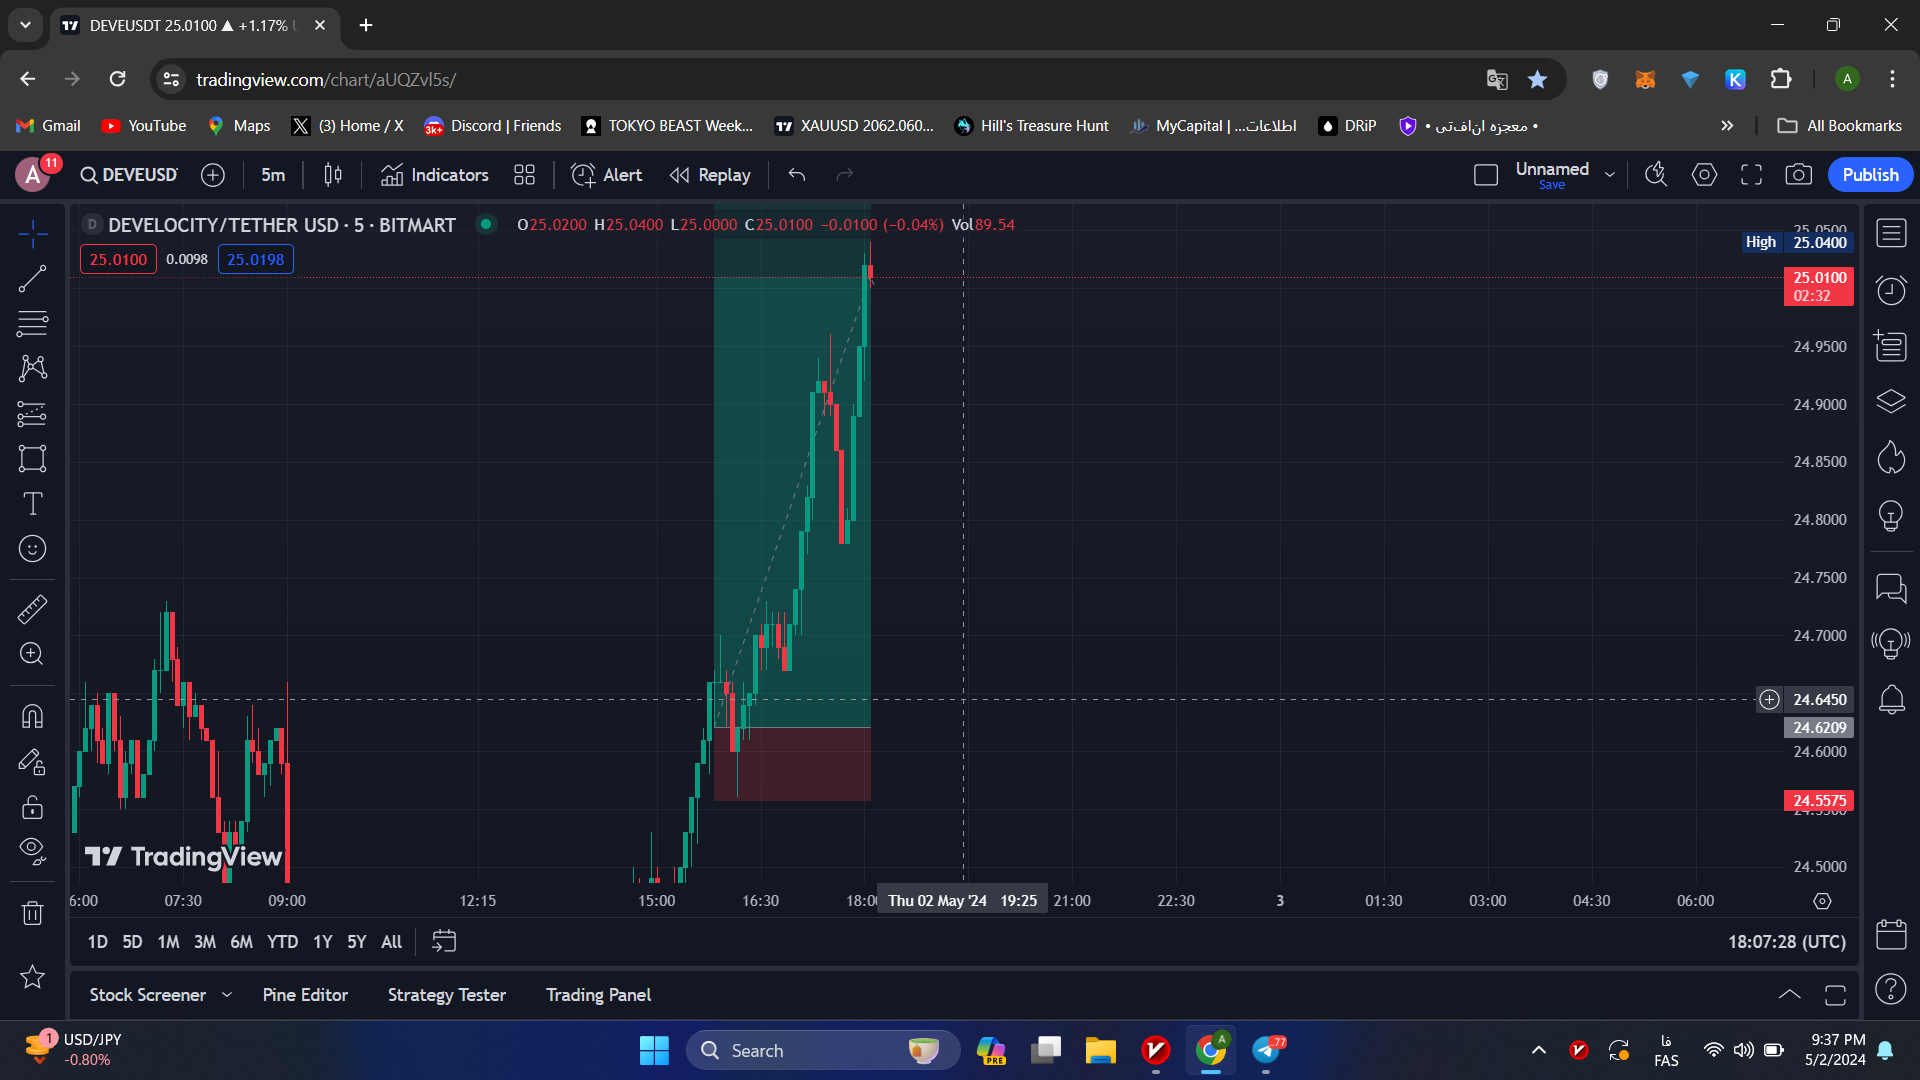
Task: Hide all drawings with the eye icon
Action: (x=32, y=850)
